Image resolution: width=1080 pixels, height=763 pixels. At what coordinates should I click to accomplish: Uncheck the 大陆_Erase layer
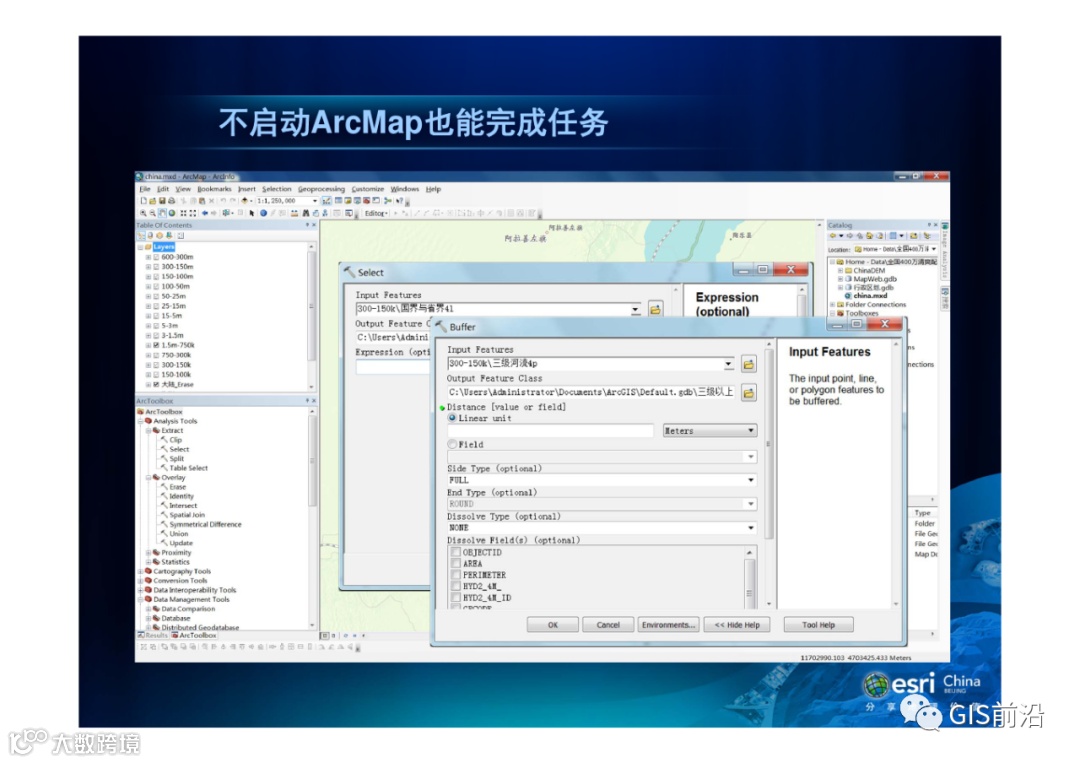pyautogui.click(x=156, y=384)
